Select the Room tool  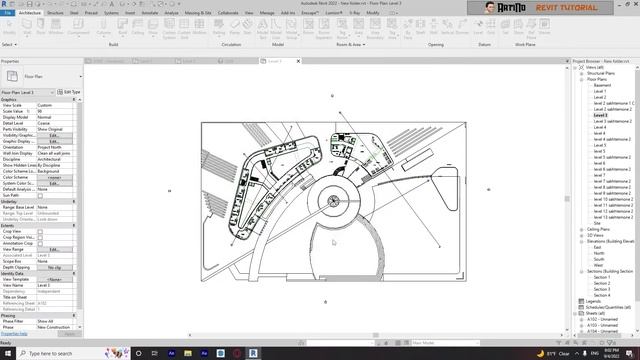click(x=308, y=27)
